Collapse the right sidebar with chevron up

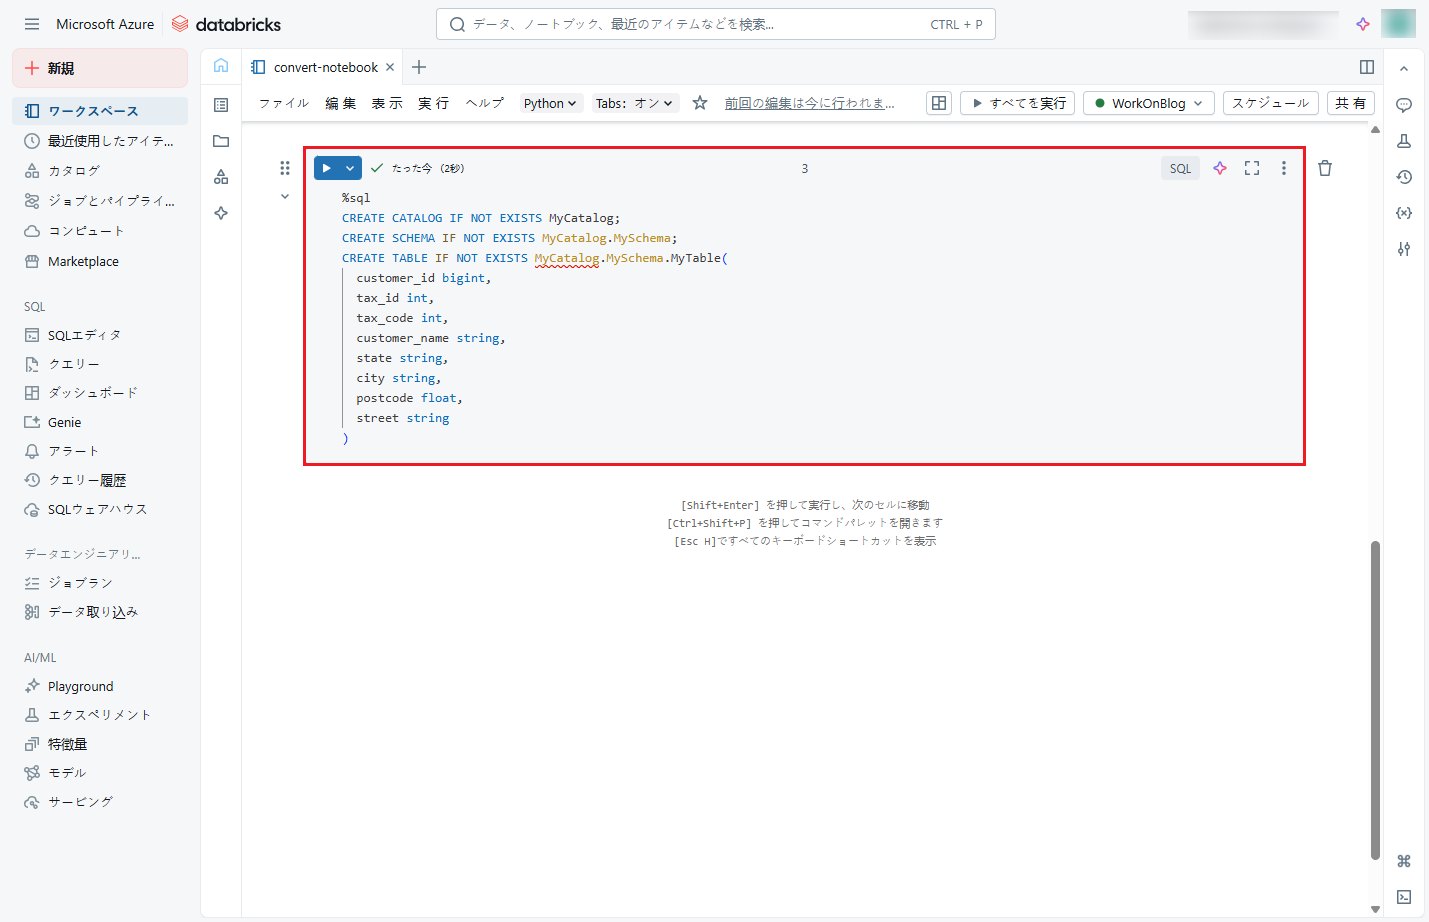(1404, 69)
